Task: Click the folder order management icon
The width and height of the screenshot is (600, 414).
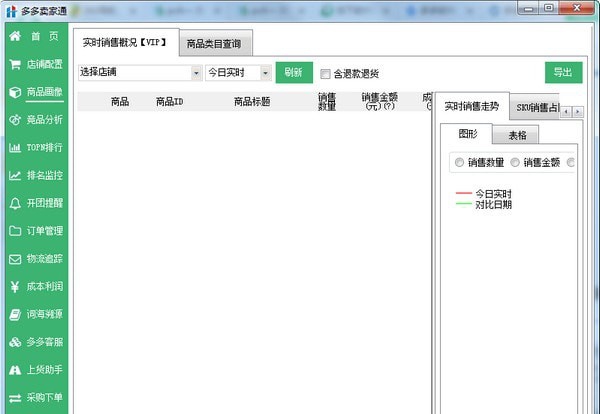Action: pyautogui.click(x=15, y=231)
